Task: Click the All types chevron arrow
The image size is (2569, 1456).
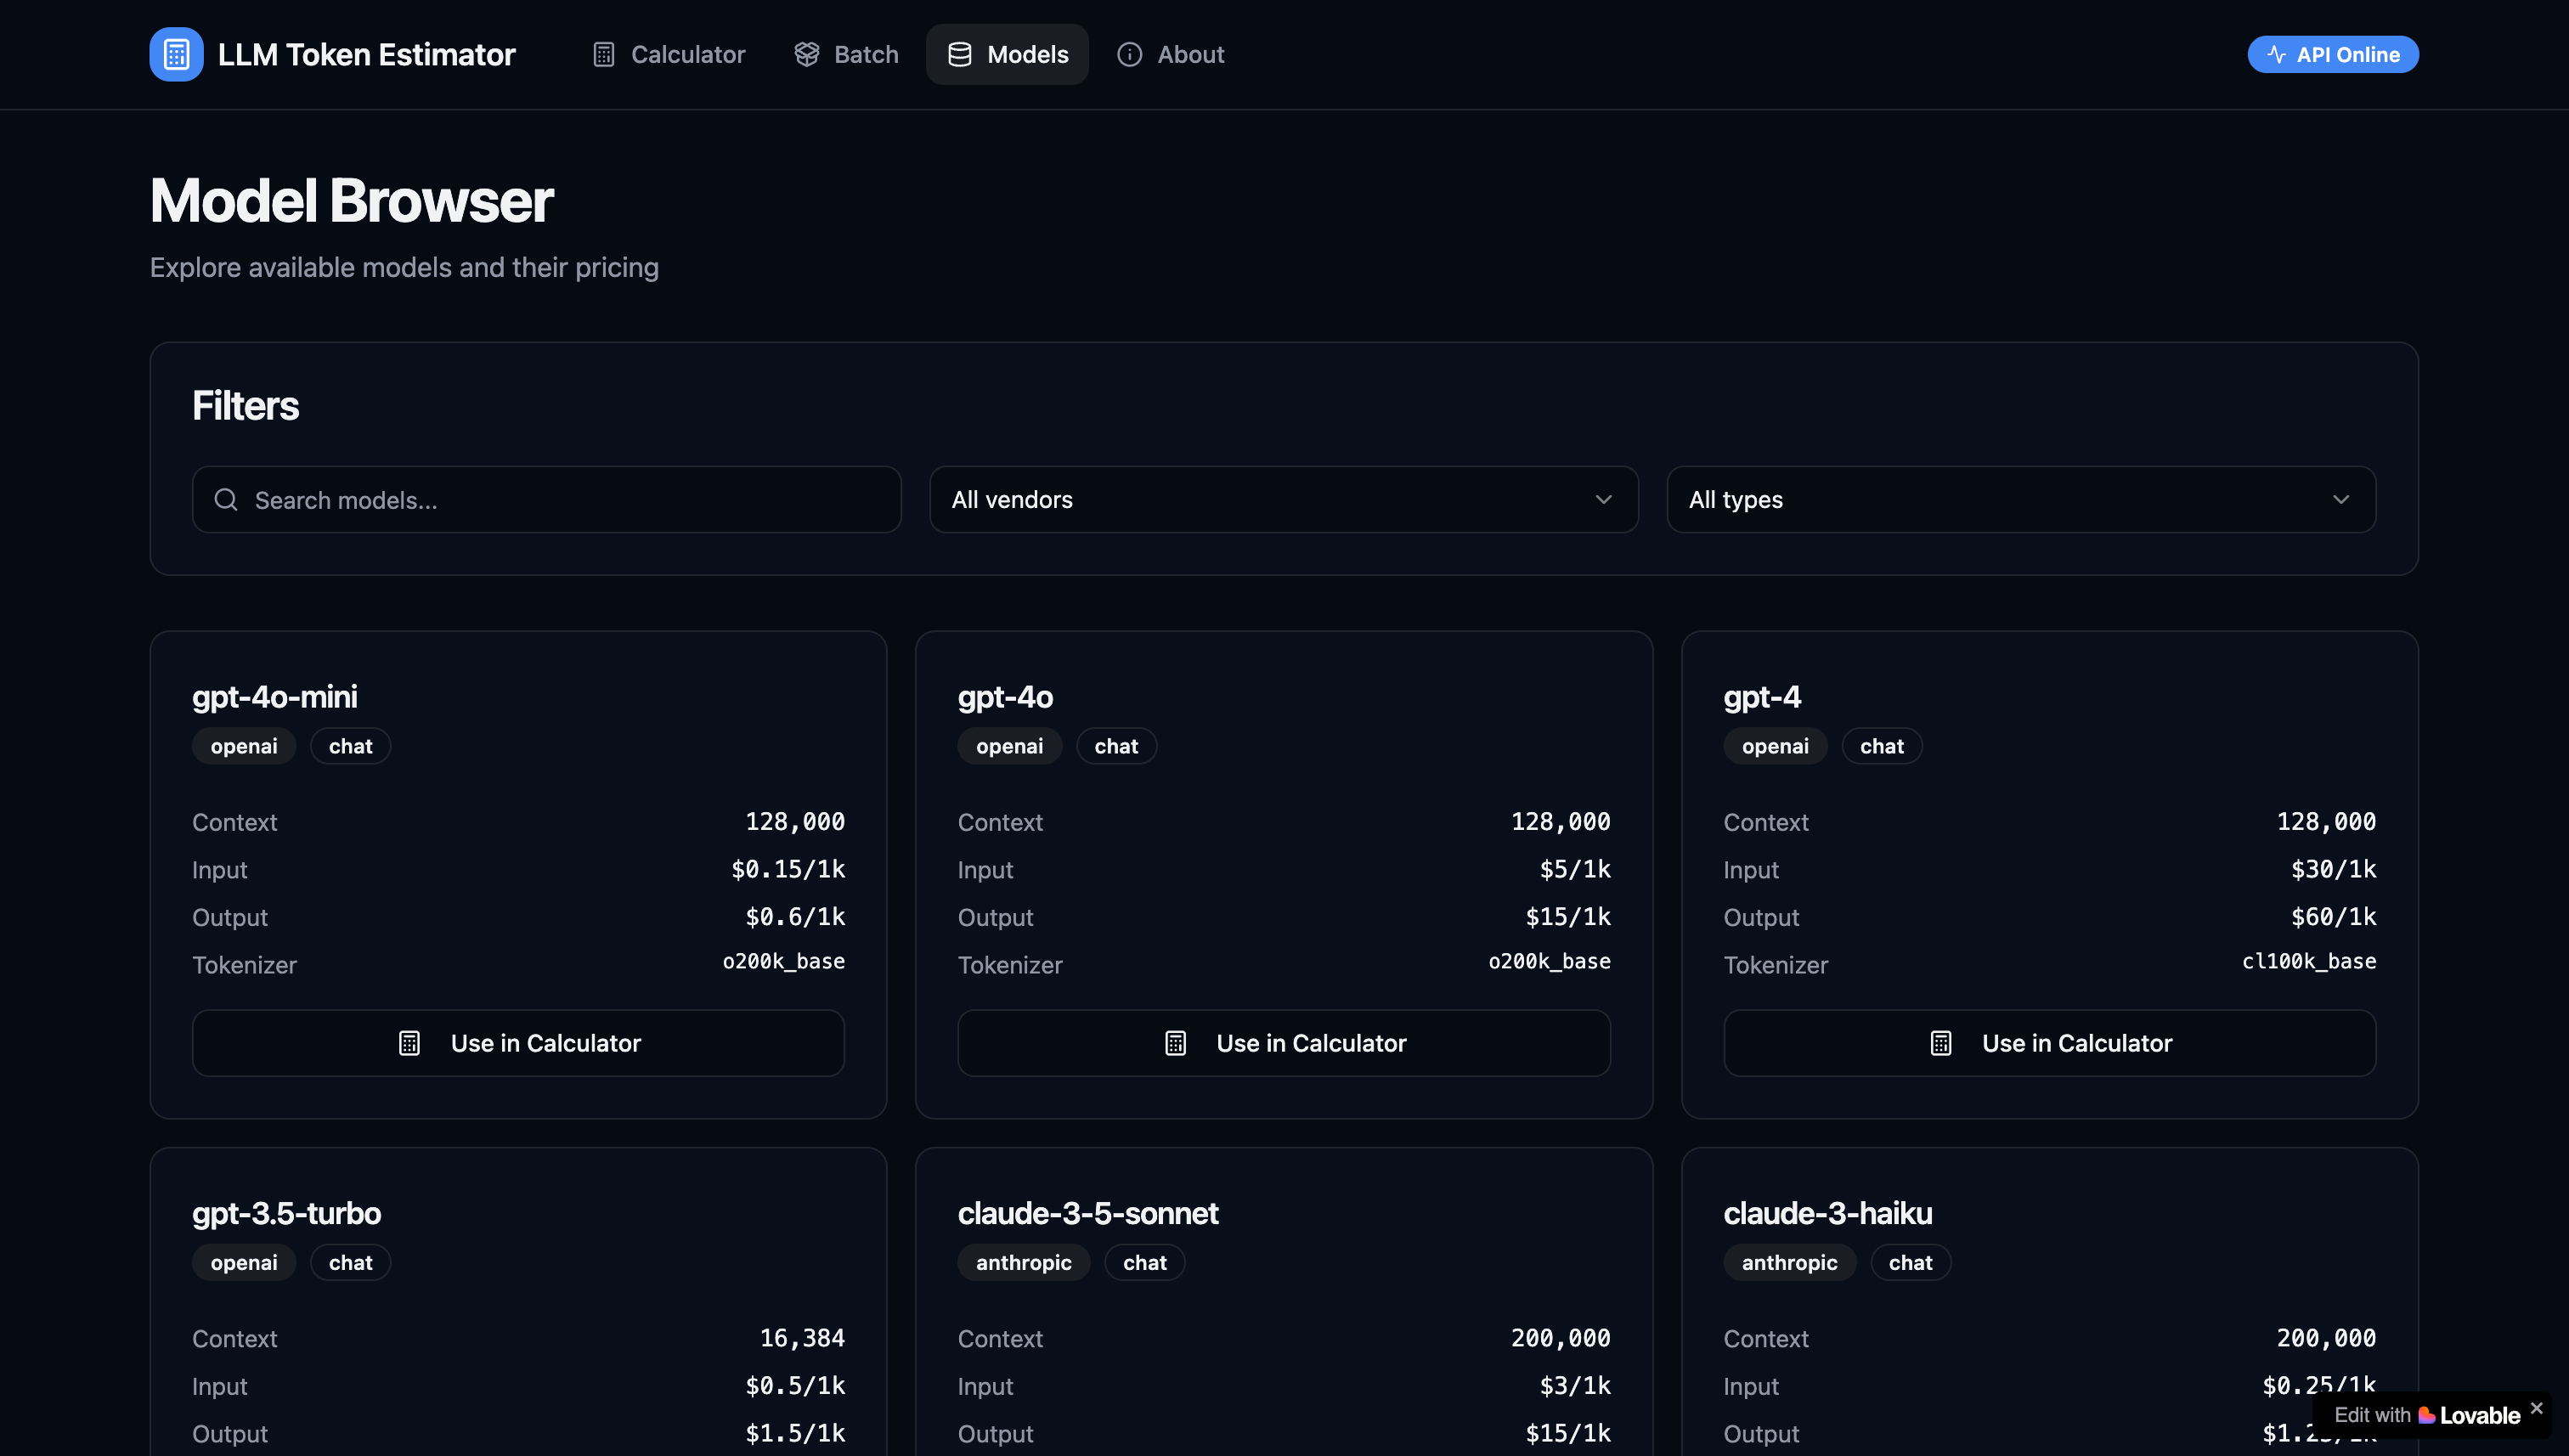Action: 2341,499
